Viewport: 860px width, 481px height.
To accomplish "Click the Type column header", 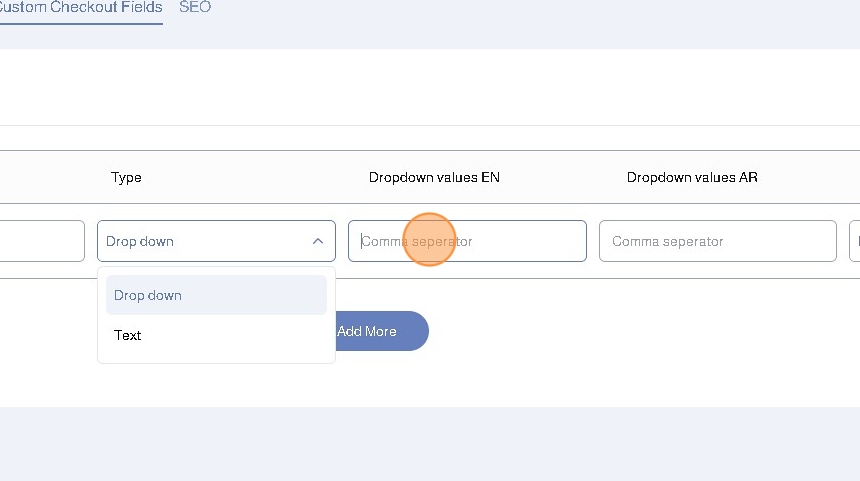I will (126, 177).
